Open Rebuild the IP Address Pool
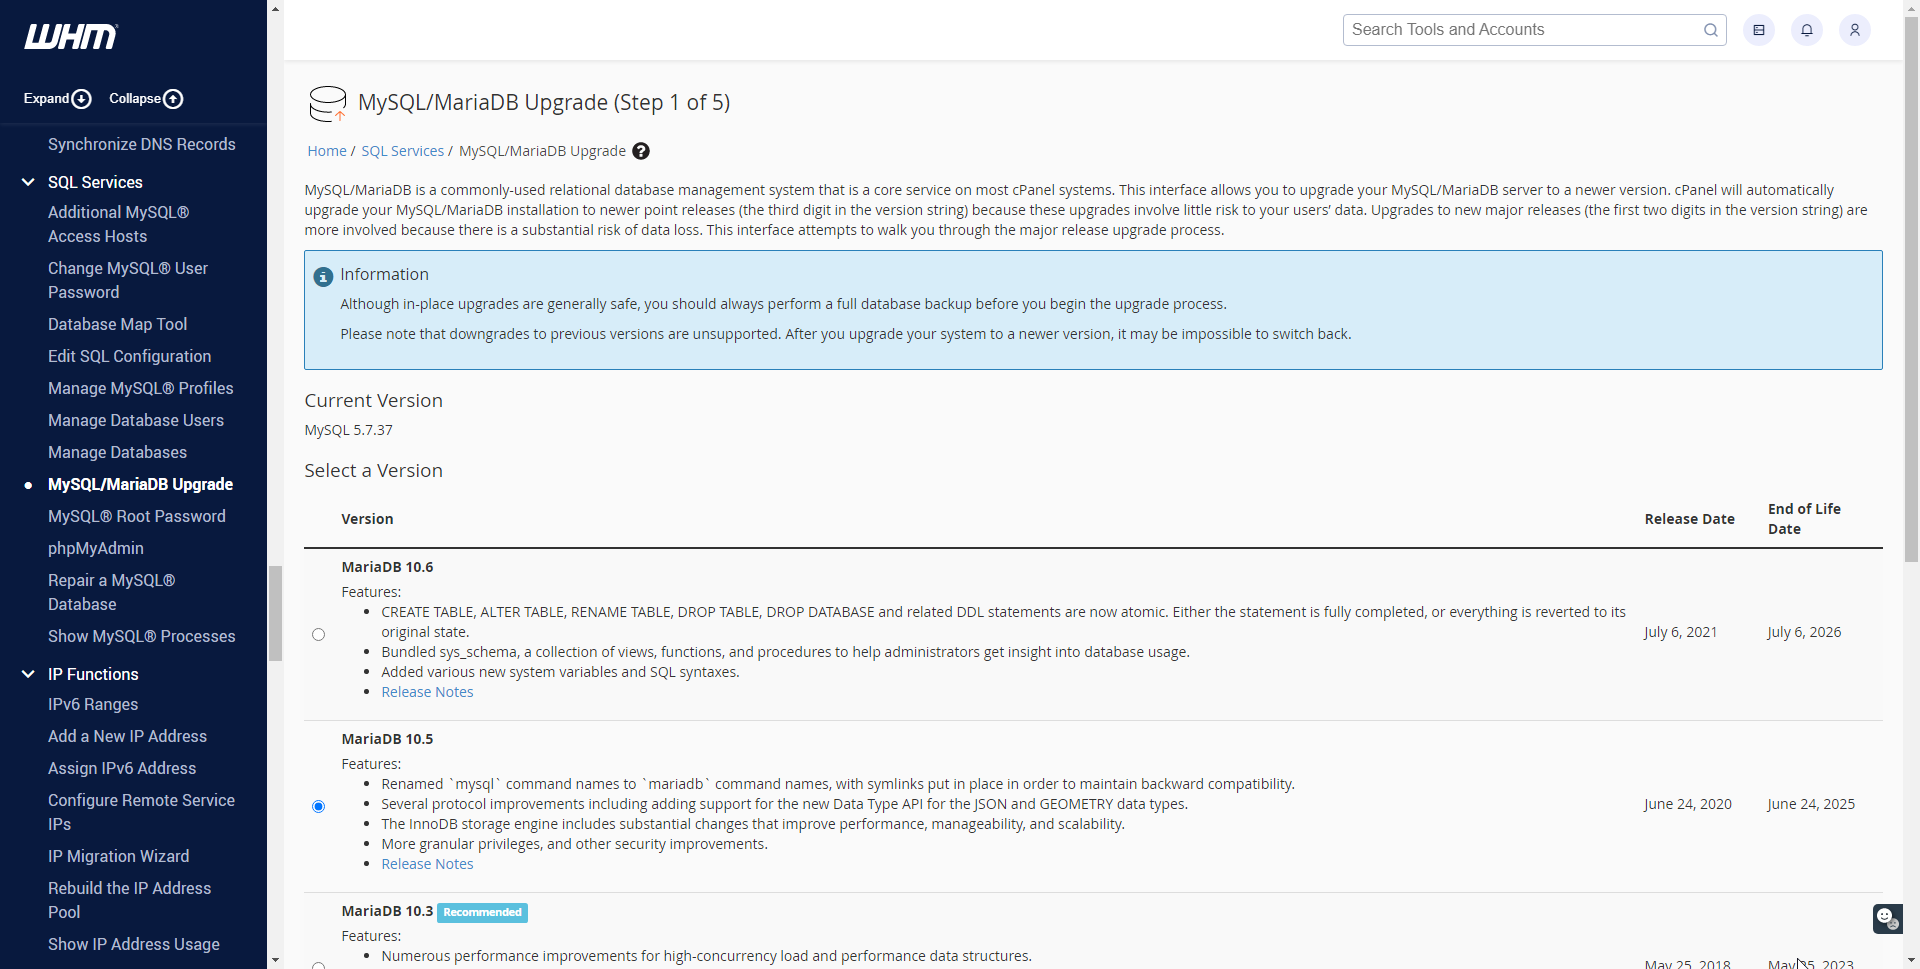This screenshot has height=969, width=1920. 129,900
